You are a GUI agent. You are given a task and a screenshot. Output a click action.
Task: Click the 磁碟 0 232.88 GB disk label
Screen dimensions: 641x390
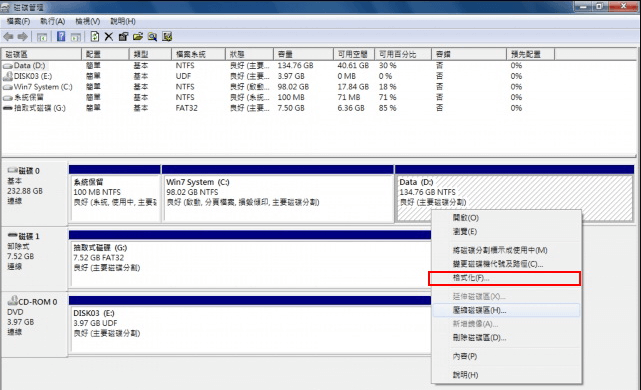pos(34,194)
